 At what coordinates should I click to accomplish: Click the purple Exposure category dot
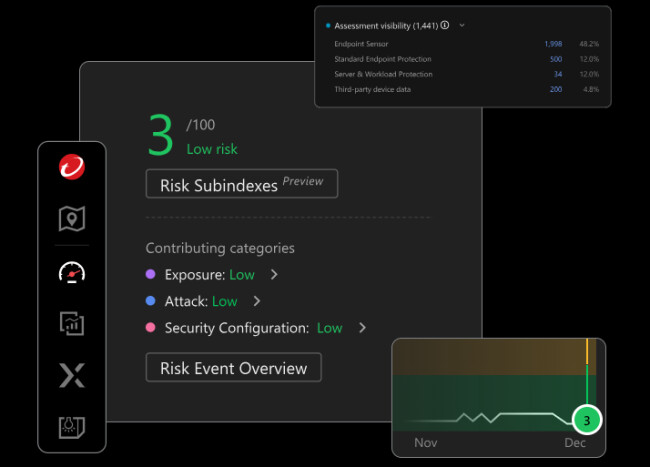coord(151,274)
